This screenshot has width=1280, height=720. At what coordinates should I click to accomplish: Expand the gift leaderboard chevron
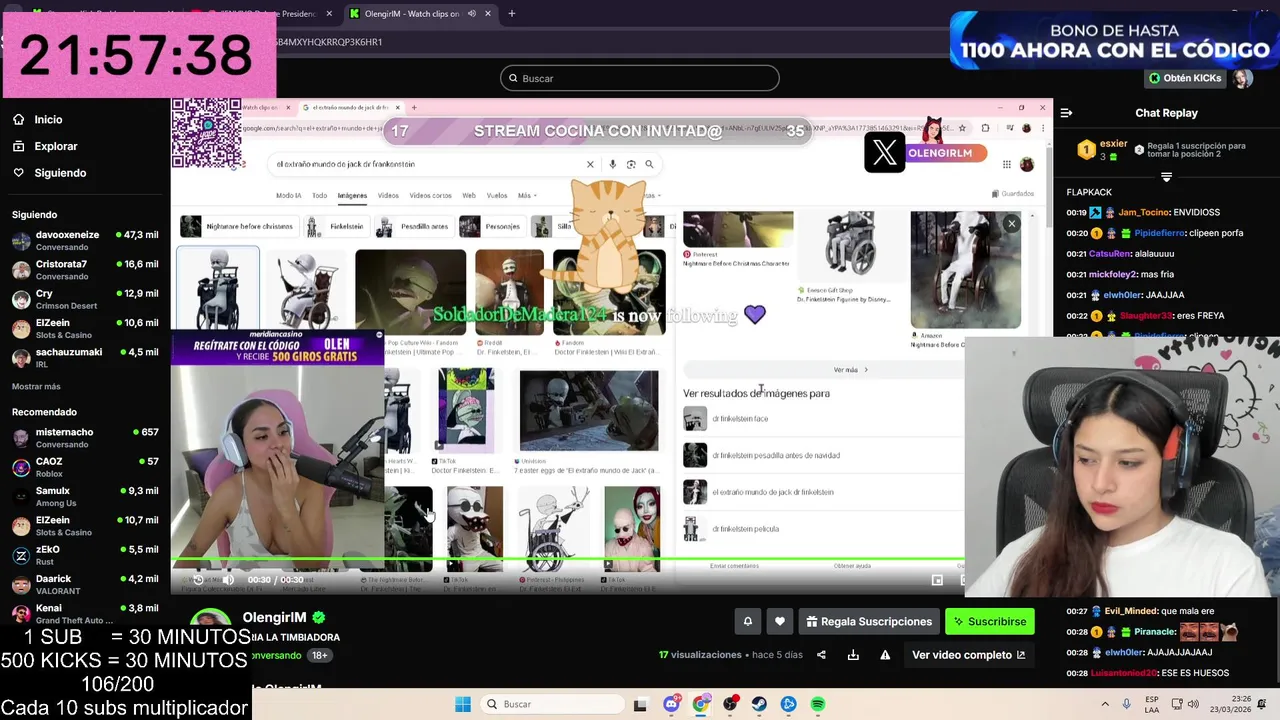click(1166, 177)
